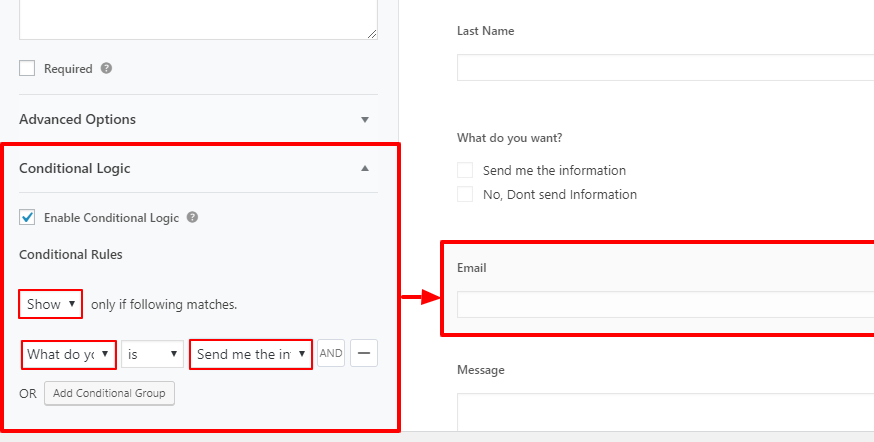Check No, Dont send Information option
The image size is (874, 442).
point(465,194)
